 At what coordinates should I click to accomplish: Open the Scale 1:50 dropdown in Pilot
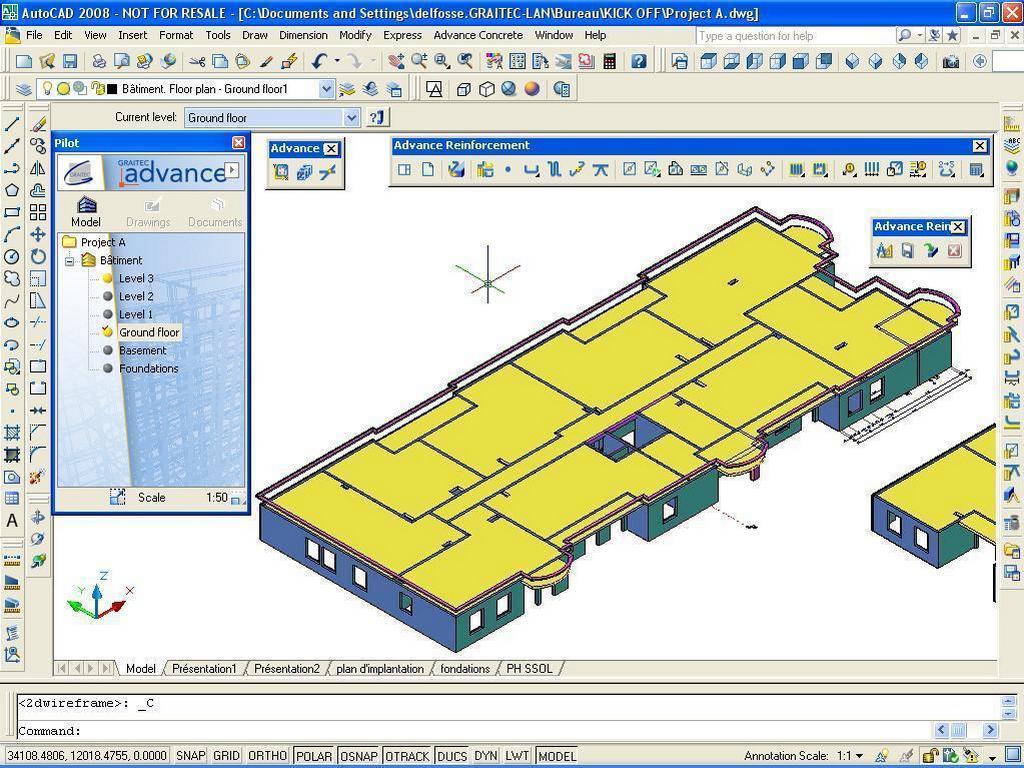tap(236, 498)
